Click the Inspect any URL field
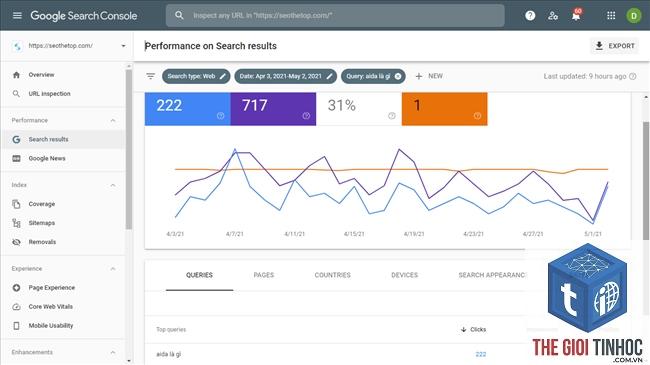This screenshot has height=365, width=650. click(335, 16)
